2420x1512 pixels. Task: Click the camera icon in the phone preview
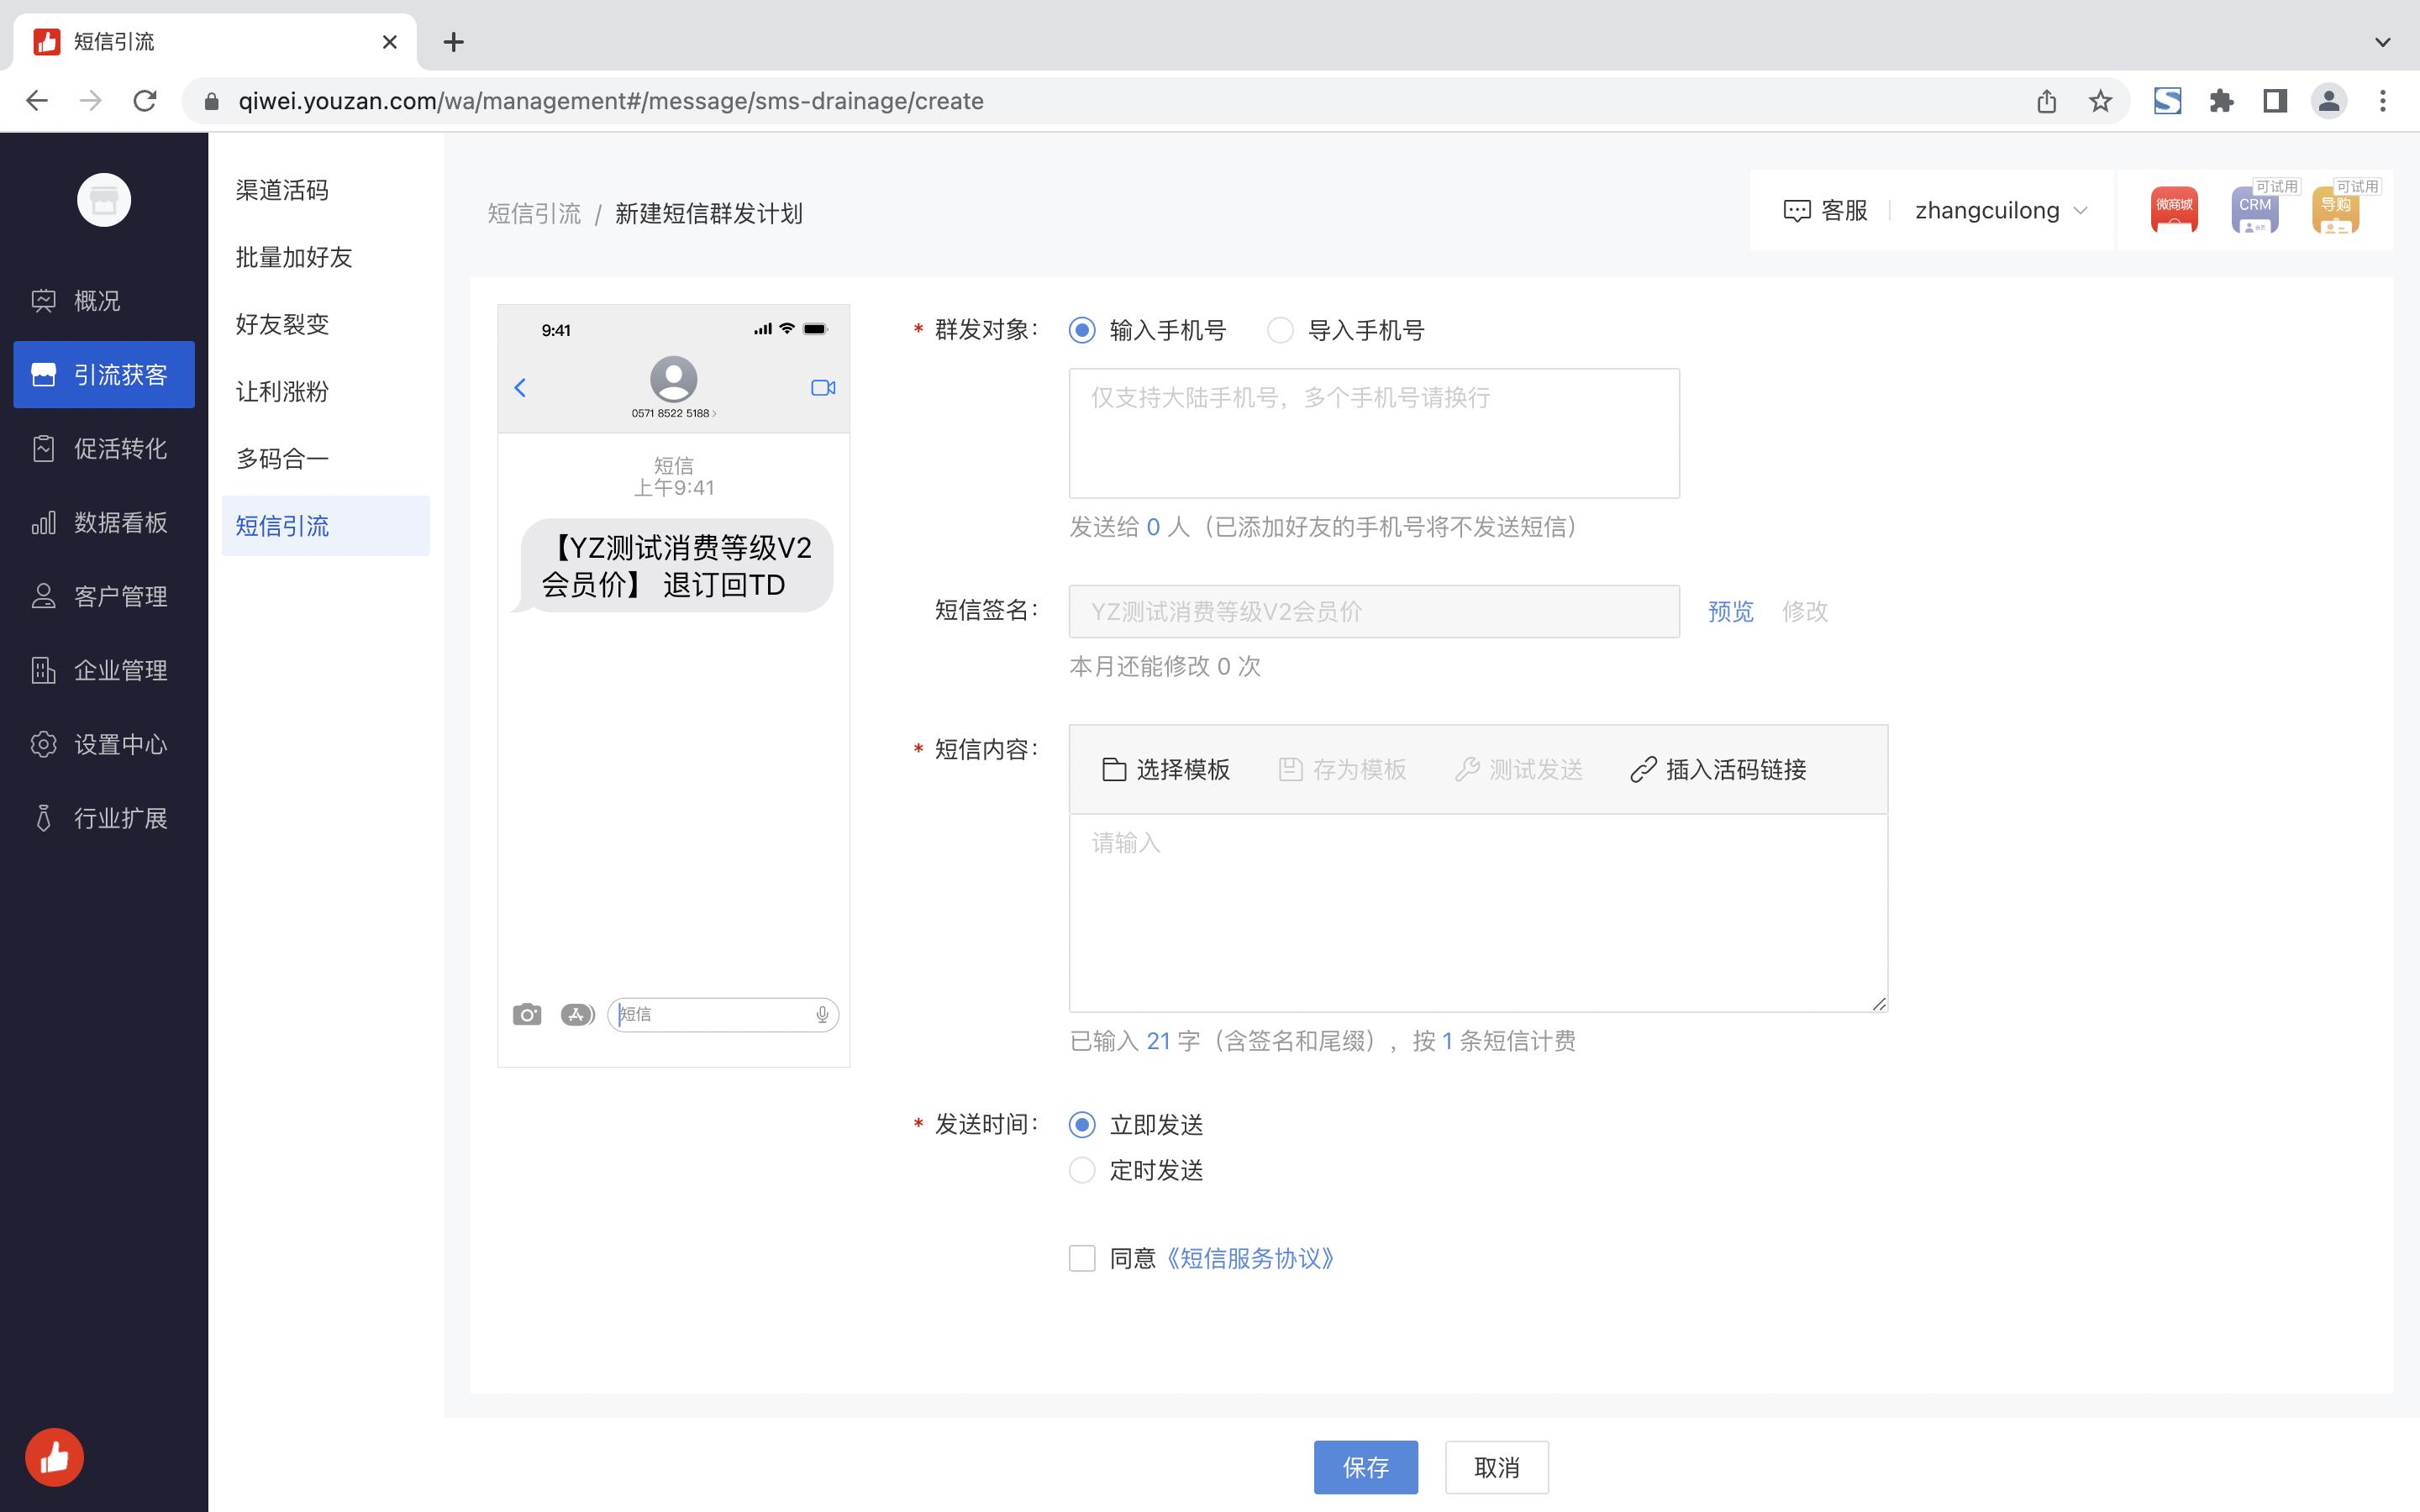(527, 1013)
